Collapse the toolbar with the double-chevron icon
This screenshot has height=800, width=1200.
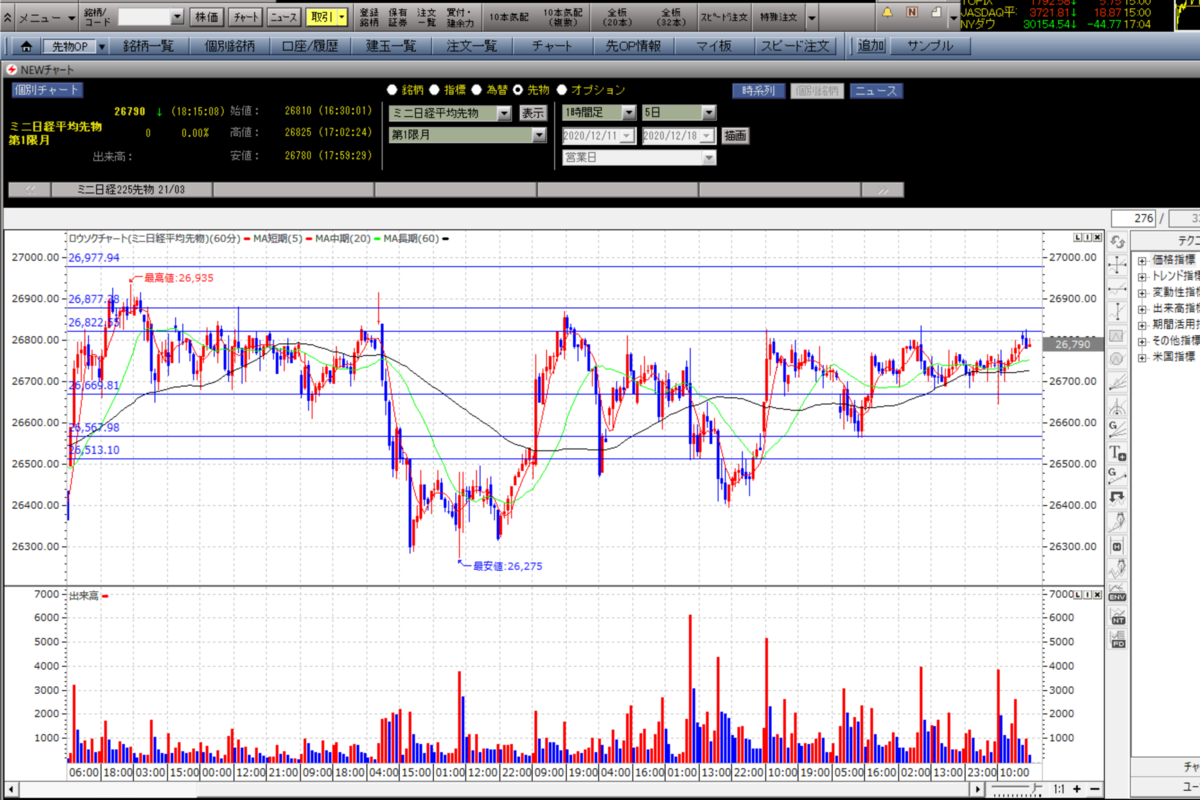(7, 17)
